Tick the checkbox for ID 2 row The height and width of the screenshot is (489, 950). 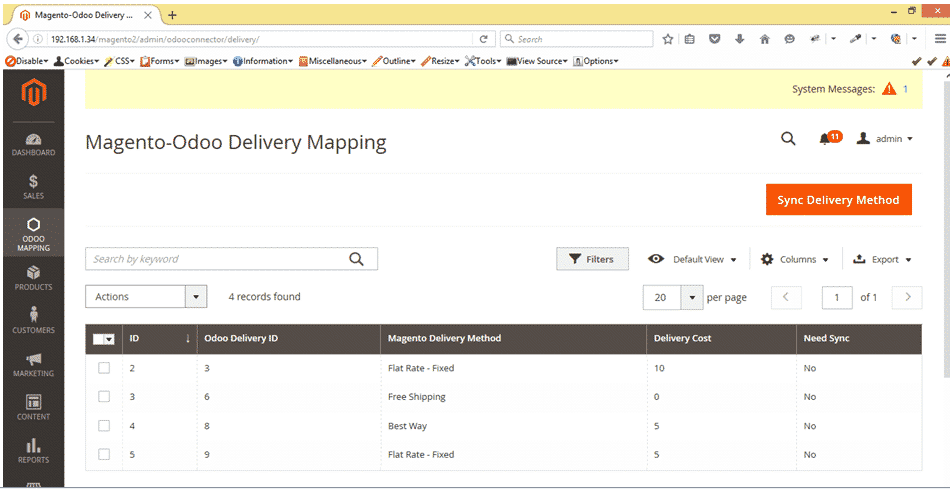click(x=104, y=368)
